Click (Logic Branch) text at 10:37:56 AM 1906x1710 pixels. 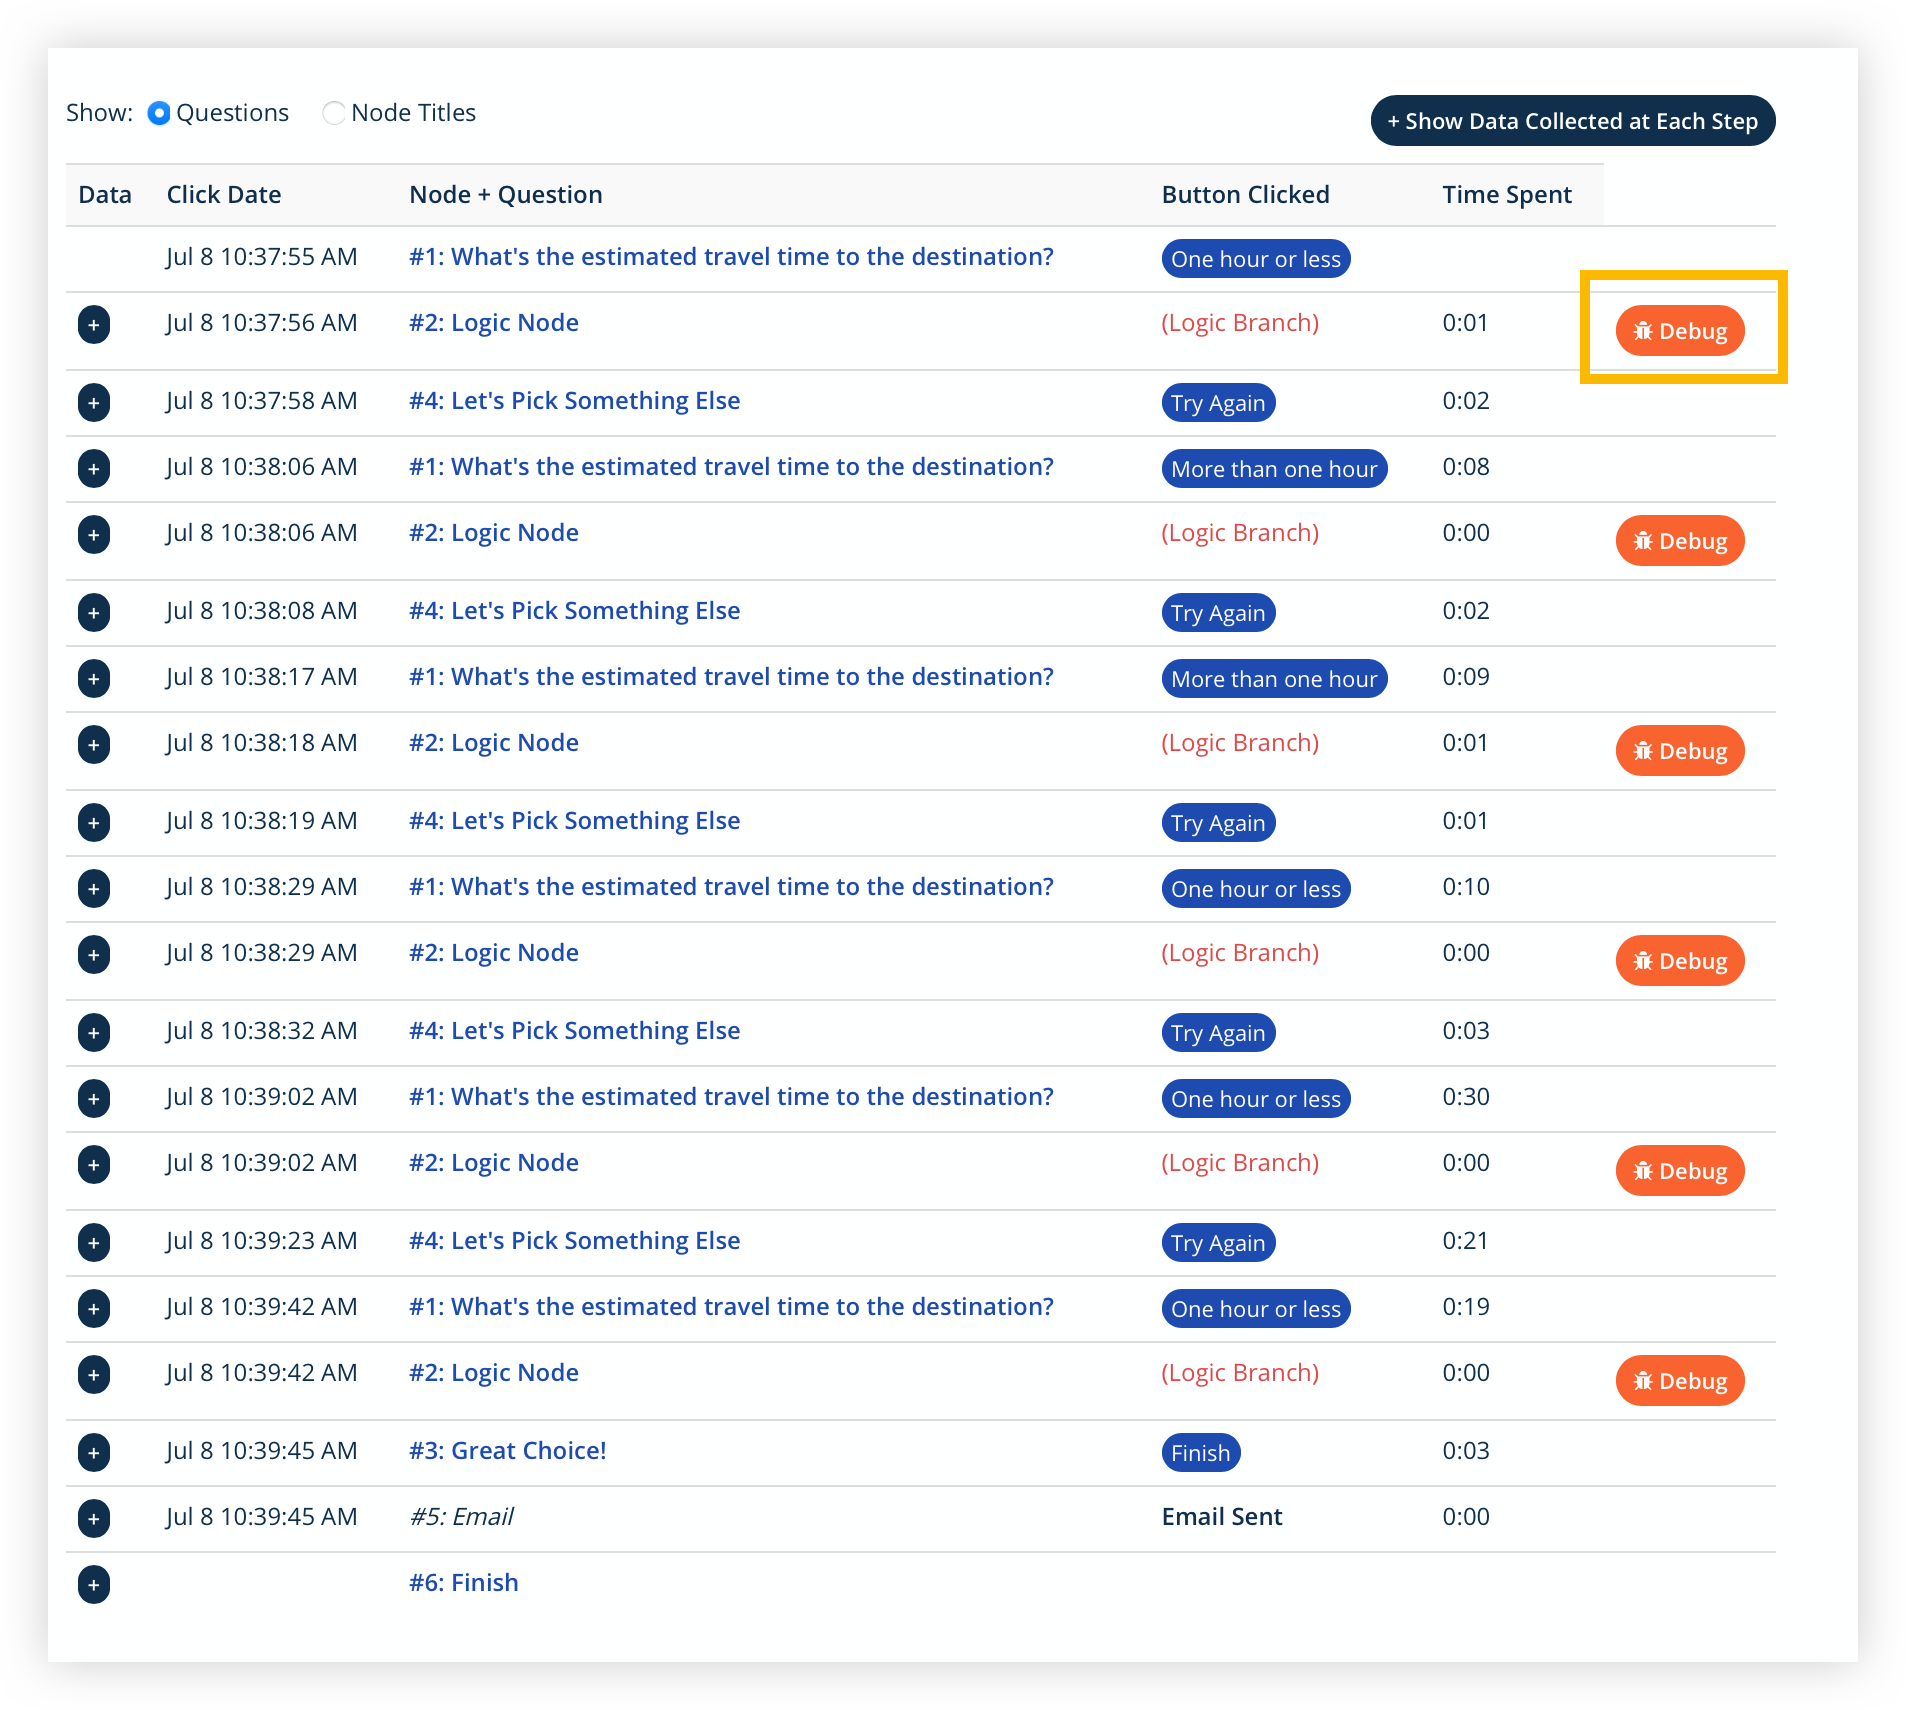point(1240,323)
